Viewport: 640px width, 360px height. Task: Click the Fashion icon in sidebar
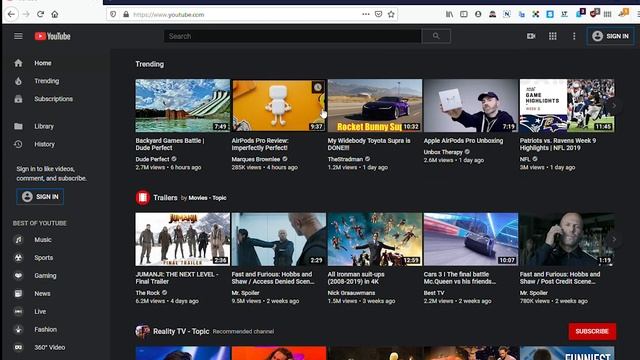pos(18,330)
